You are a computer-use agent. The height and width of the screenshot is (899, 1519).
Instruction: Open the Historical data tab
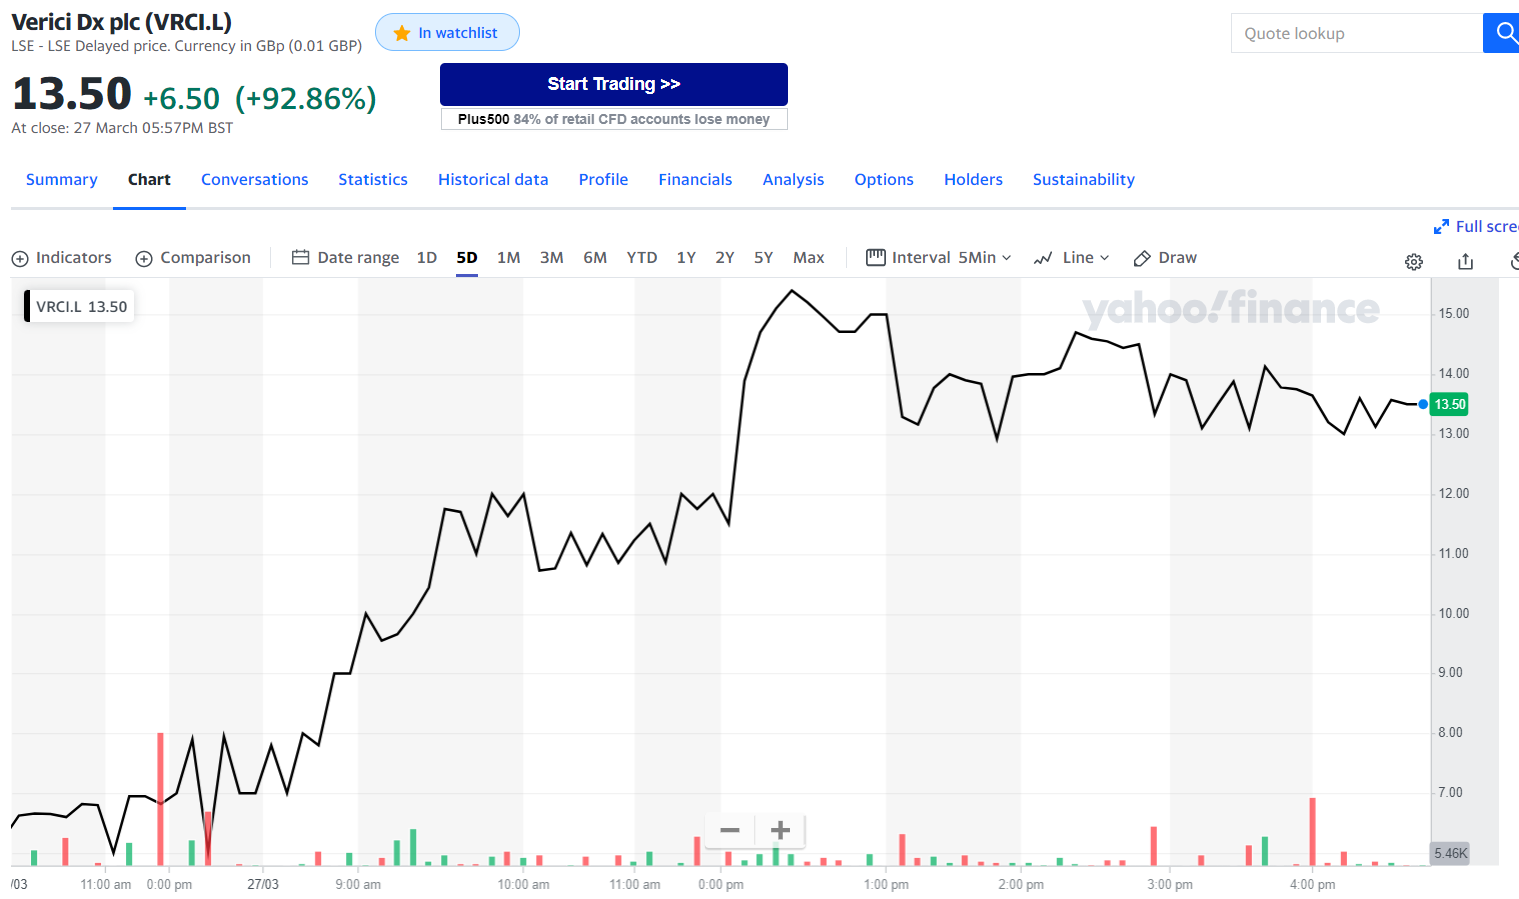(493, 179)
